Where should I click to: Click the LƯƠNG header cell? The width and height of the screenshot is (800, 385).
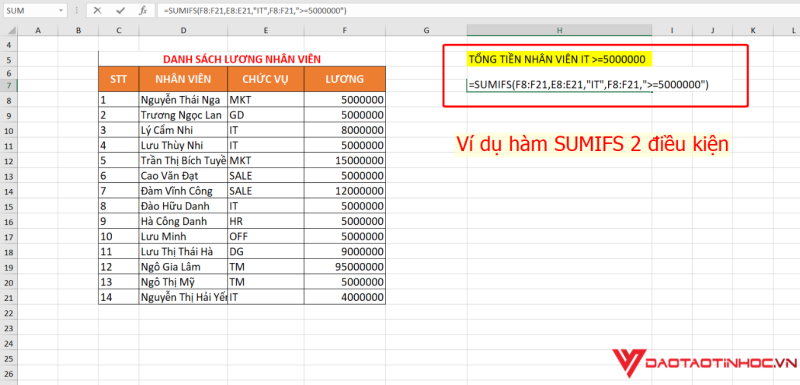pos(345,79)
